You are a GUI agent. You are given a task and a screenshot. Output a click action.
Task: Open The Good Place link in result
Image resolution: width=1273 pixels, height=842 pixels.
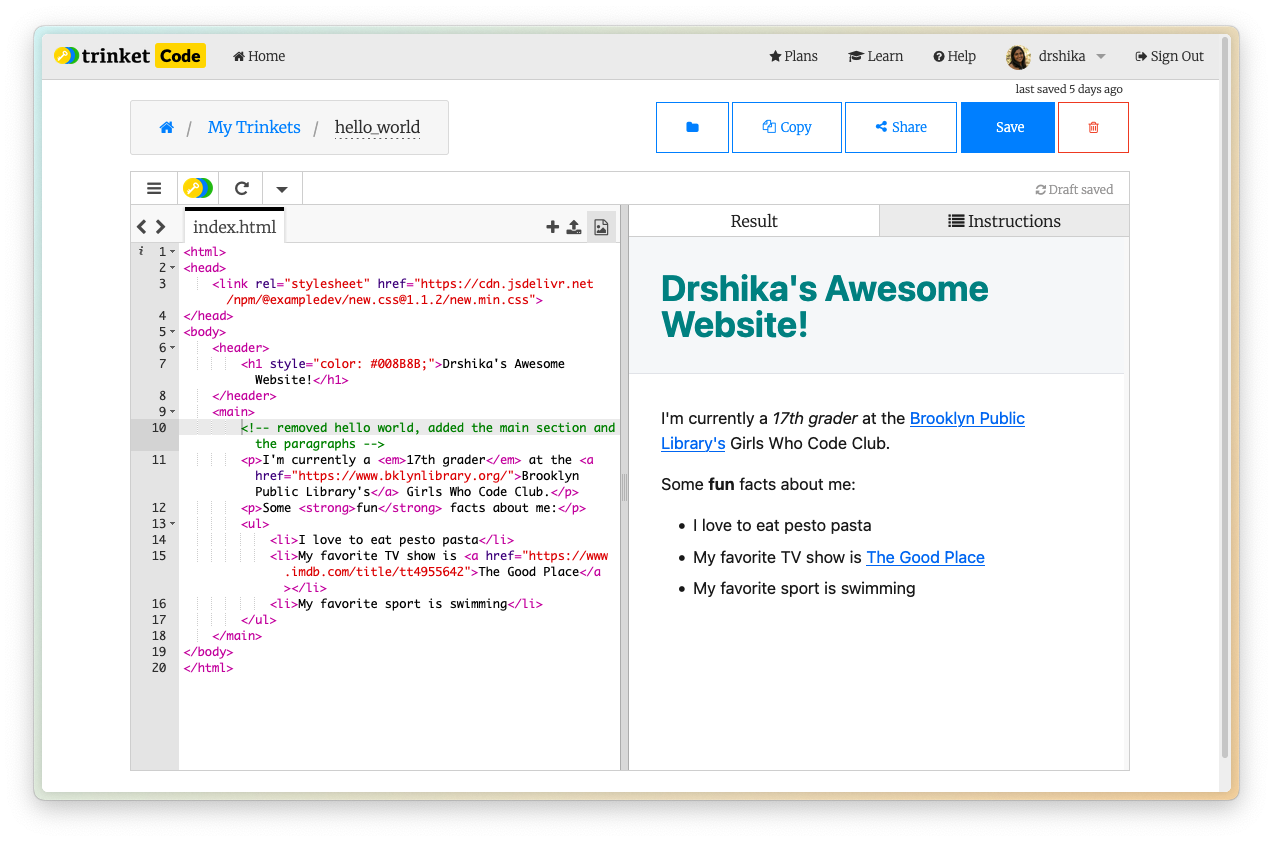tap(925, 557)
